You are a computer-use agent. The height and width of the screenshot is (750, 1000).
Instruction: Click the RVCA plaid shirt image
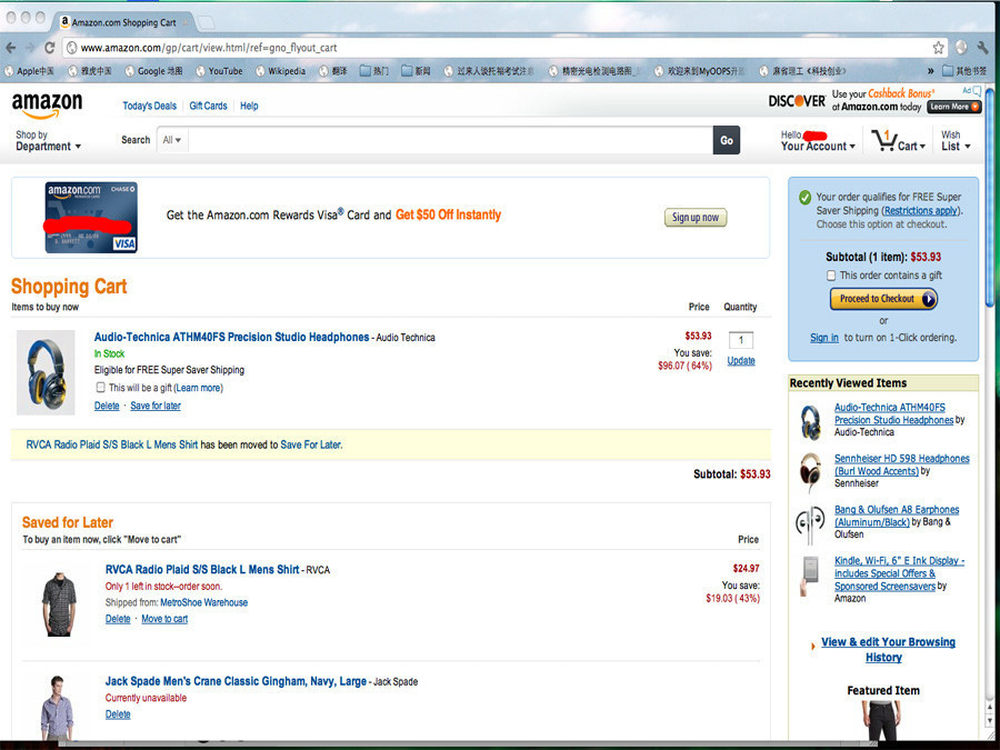59,603
